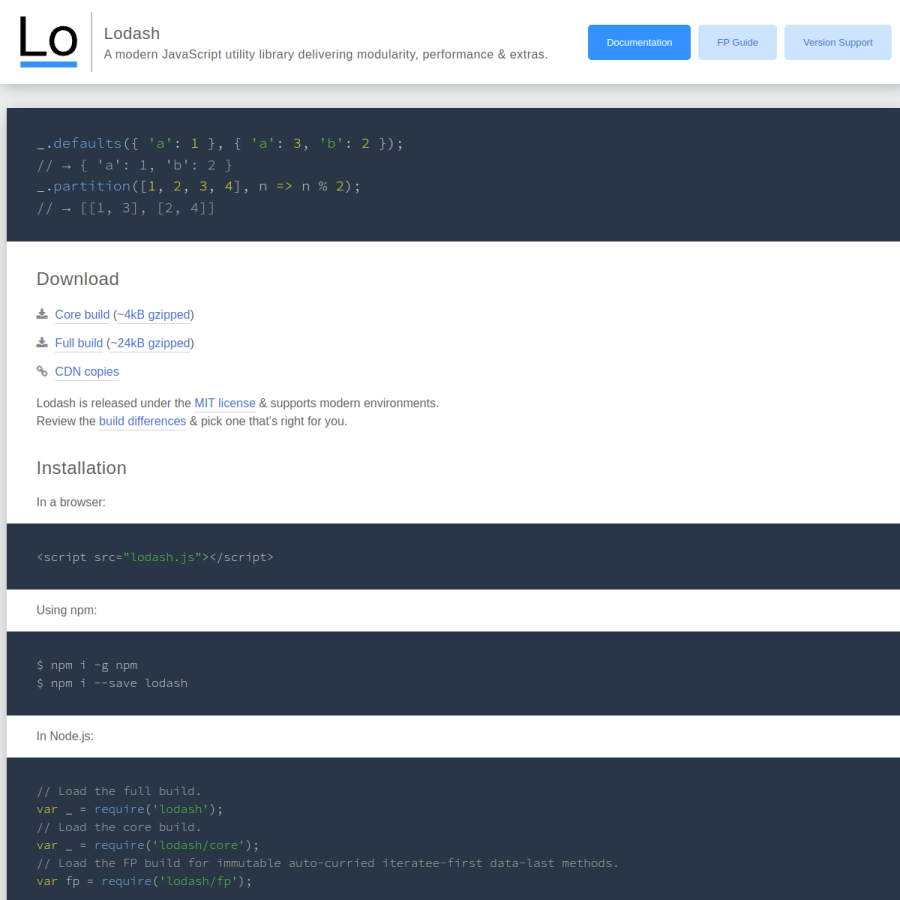Viewport: 900px width, 900px height.
Task: Click the Lodash Lo logo
Action: click(x=48, y=42)
